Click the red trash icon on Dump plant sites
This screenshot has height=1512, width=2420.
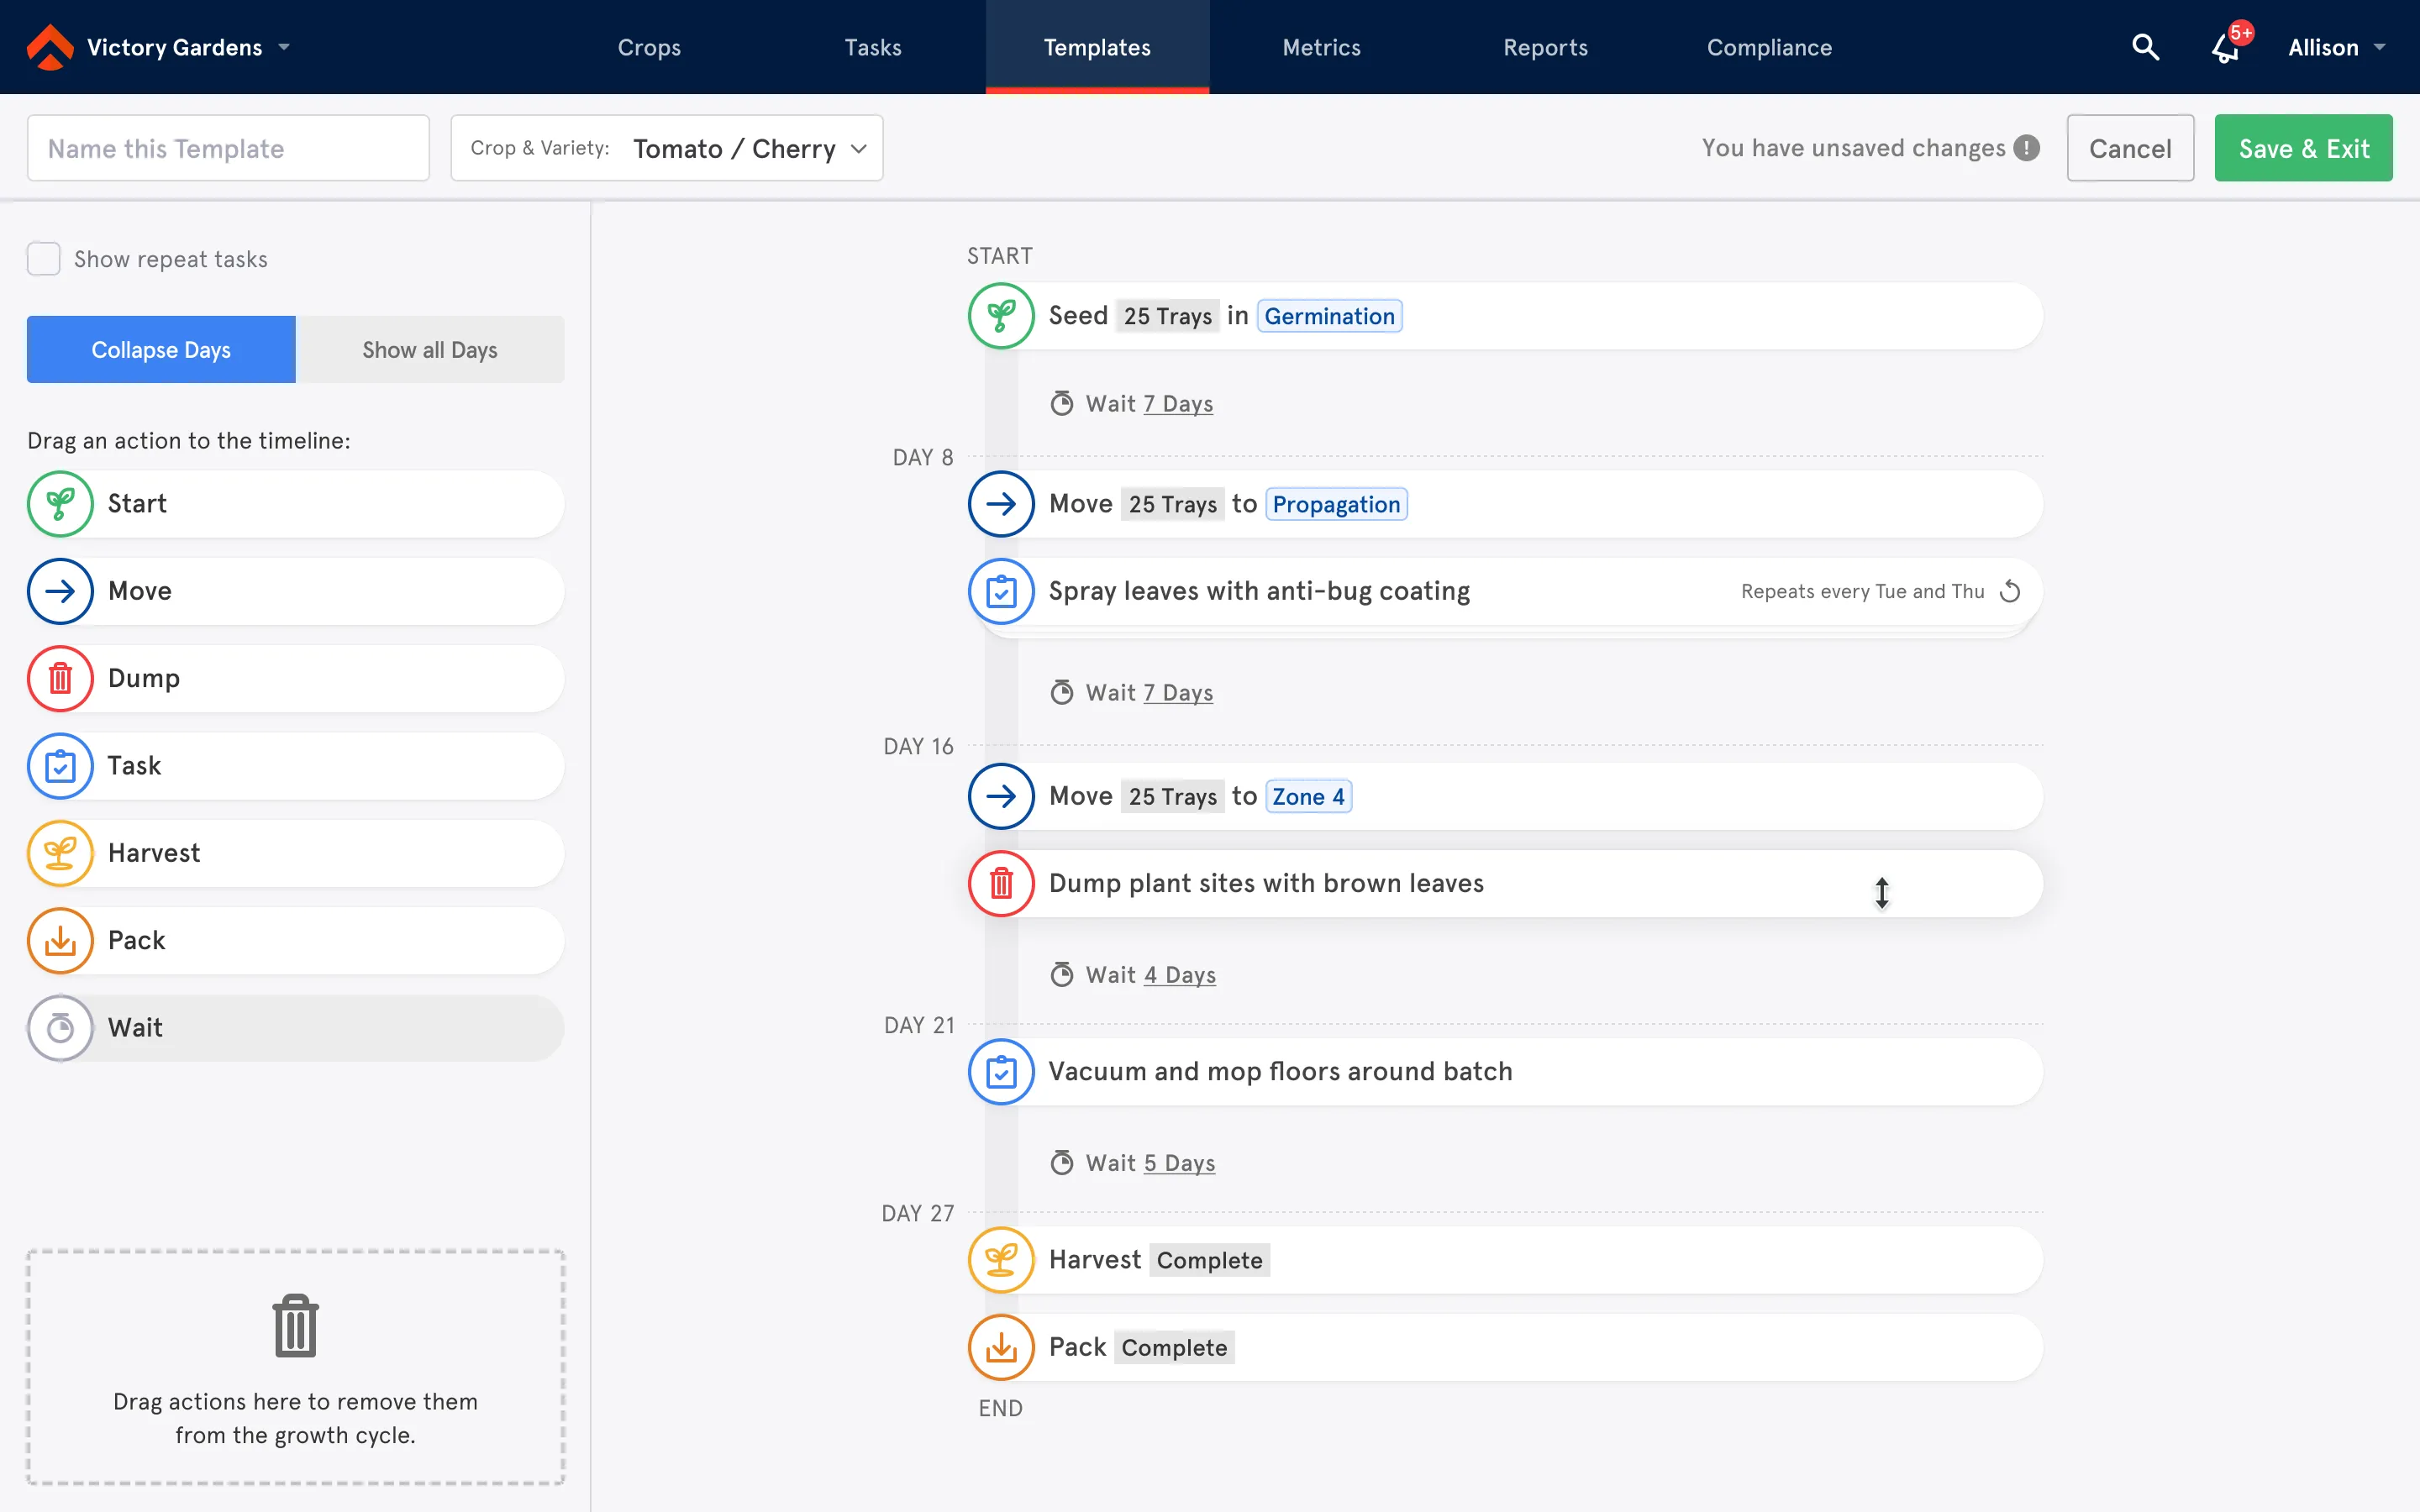(1001, 883)
